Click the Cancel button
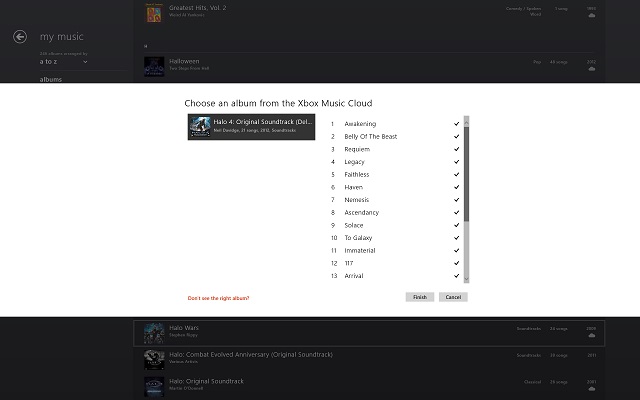This screenshot has width=640, height=400. pyautogui.click(x=453, y=297)
